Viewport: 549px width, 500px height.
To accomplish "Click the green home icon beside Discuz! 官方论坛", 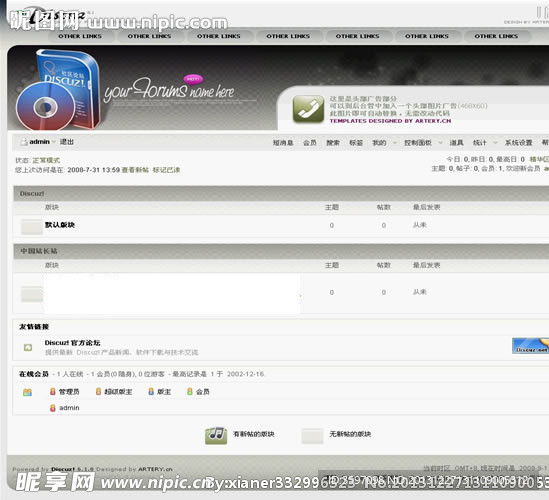I will pos(28,347).
